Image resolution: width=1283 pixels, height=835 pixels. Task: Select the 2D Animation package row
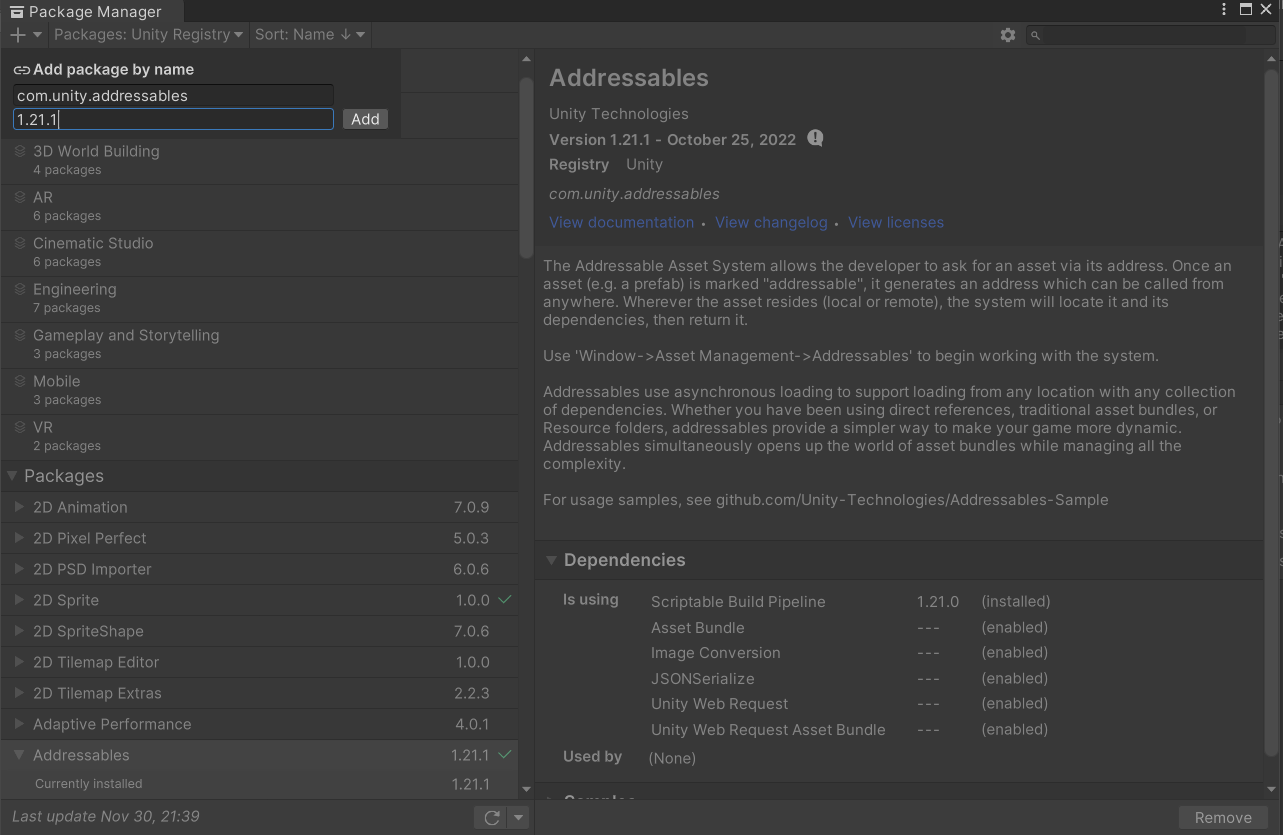(x=260, y=507)
